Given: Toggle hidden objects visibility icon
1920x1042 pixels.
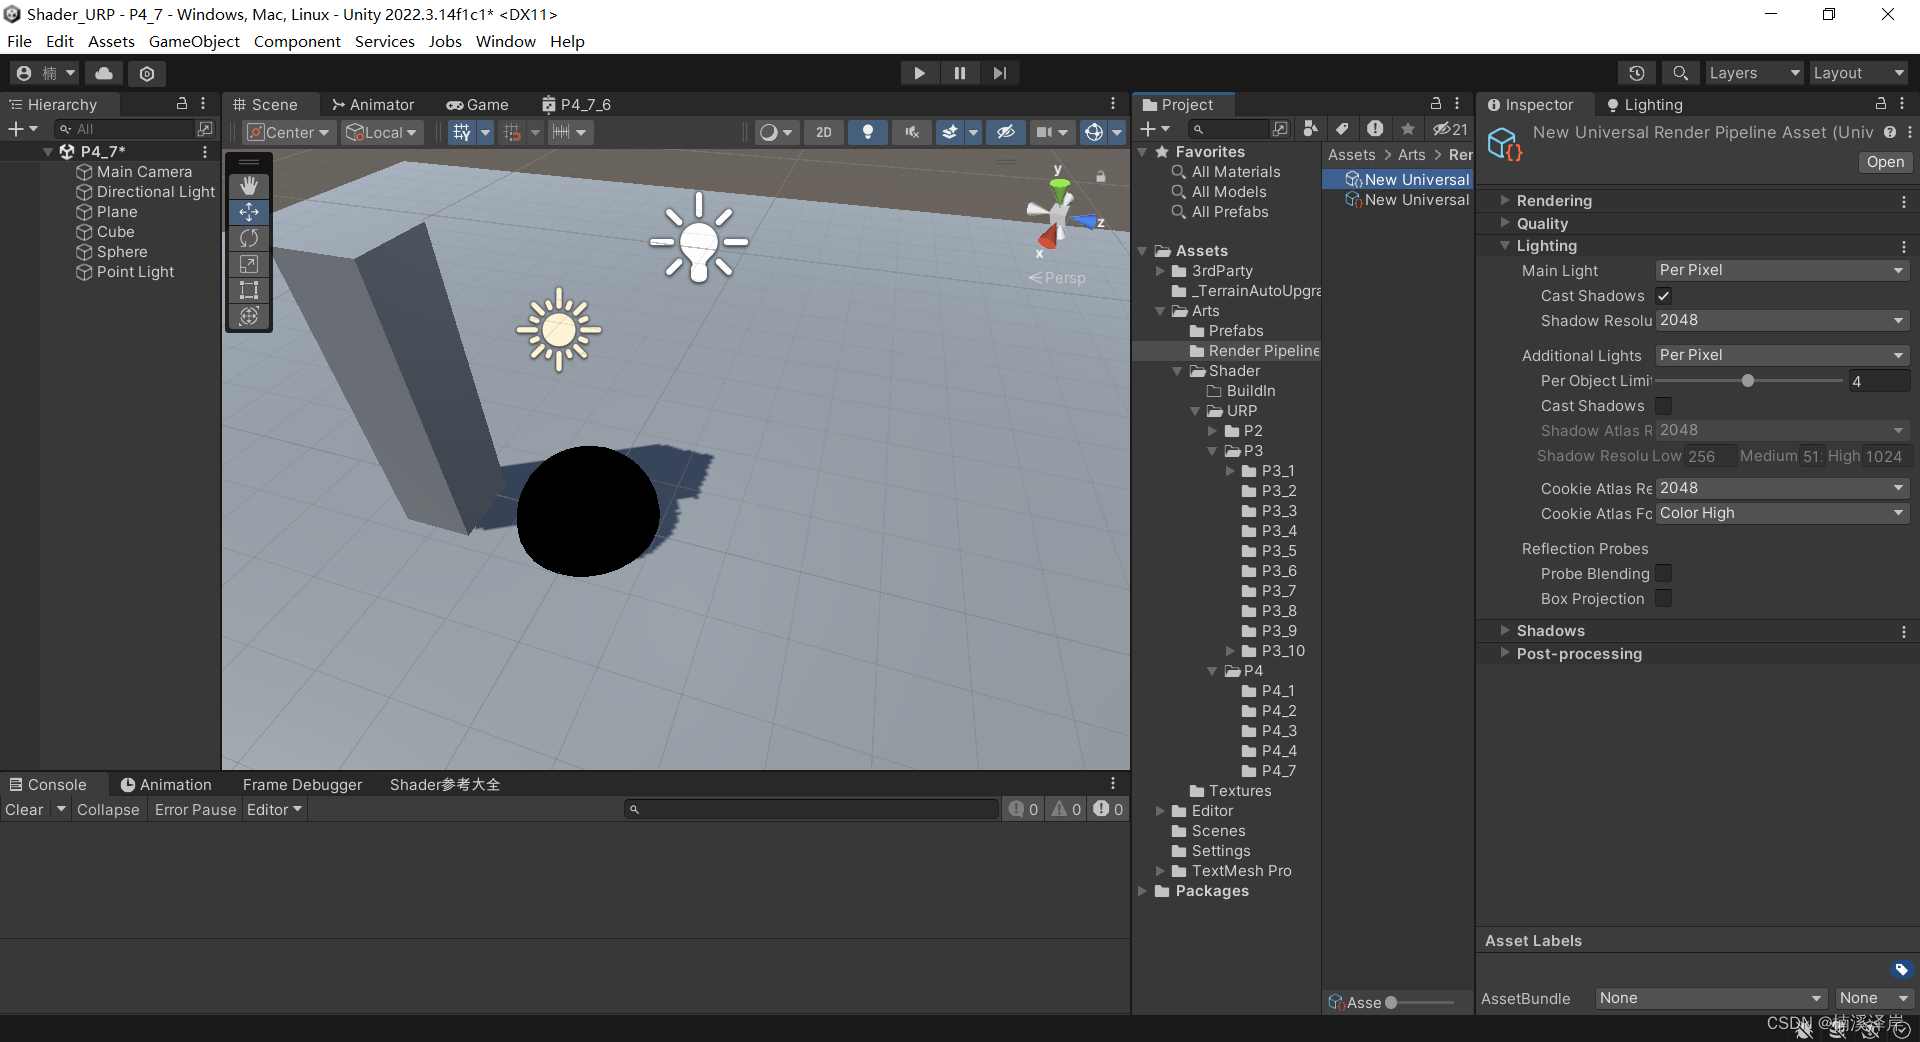Looking at the screenshot, I should tap(1006, 132).
